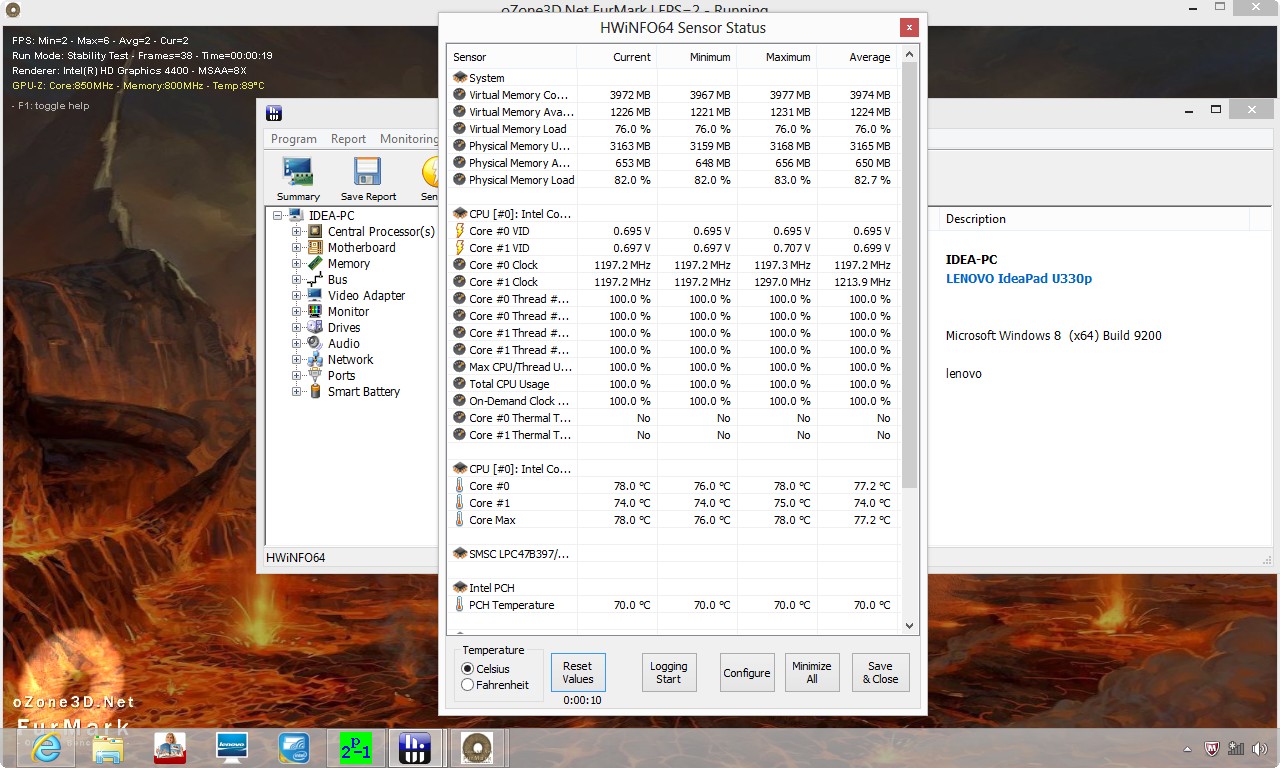The height and width of the screenshot is (768, 1280).
Task: Open the LENOVO IdeaPad U330p link
Action: pyautogui.click(x=1019, y=279)
